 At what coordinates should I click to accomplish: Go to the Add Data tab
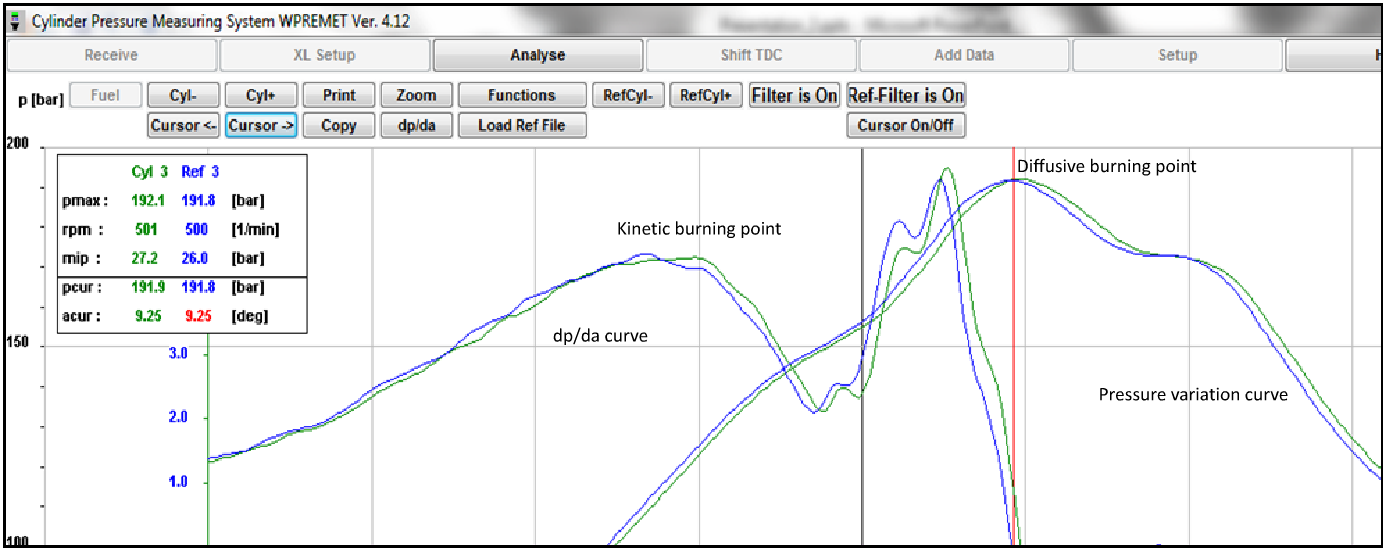click(964, 55)
